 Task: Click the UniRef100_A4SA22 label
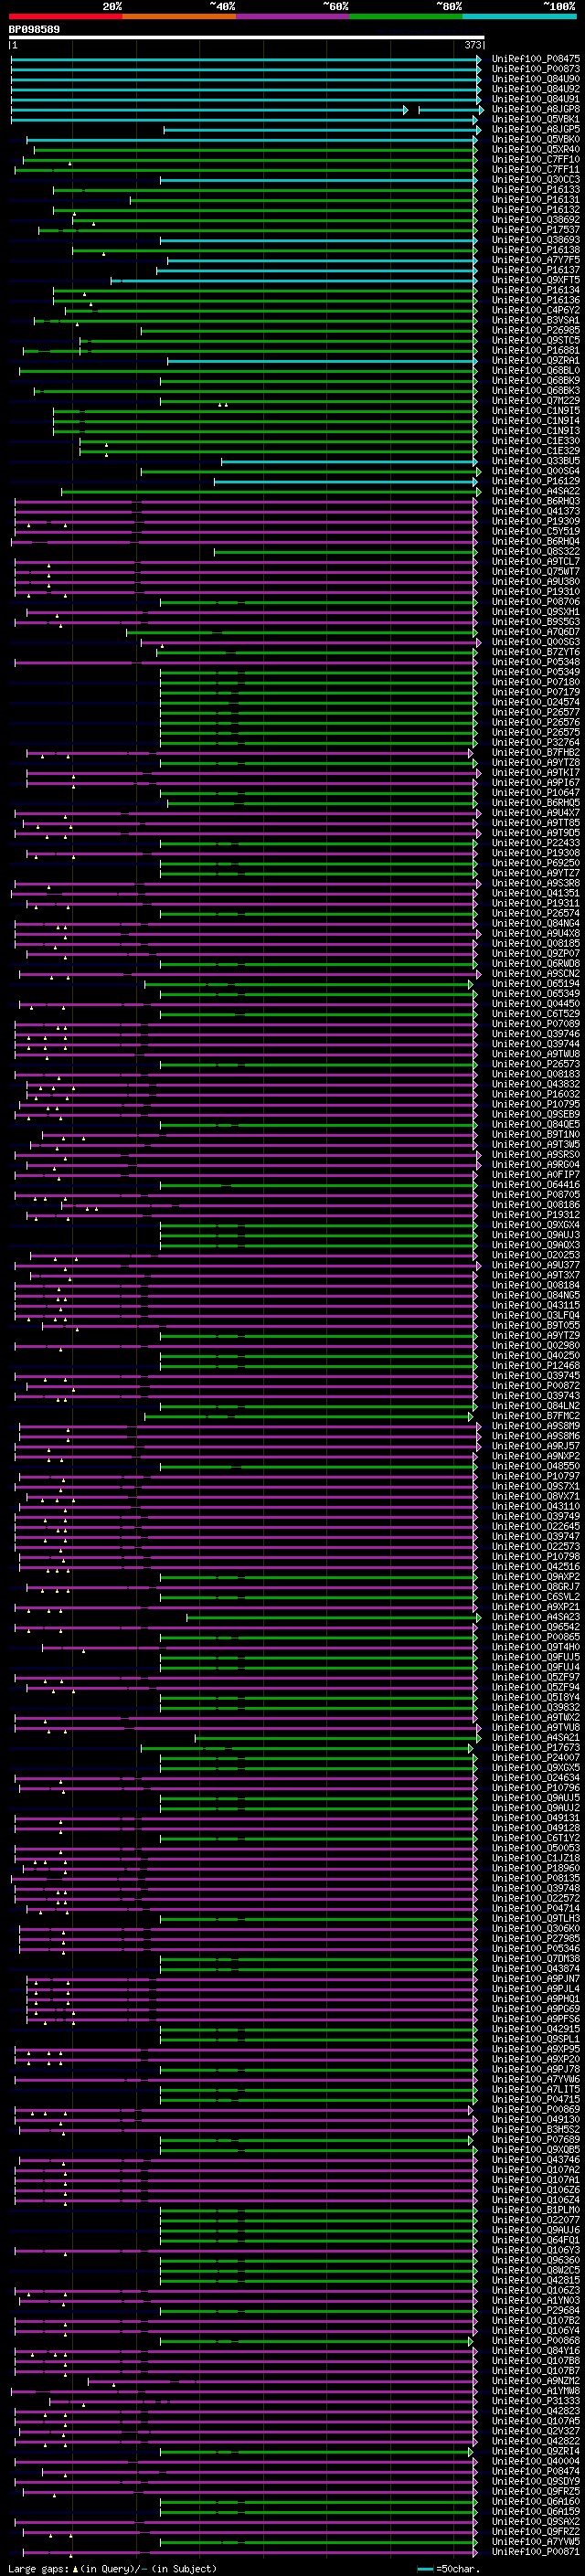[536, 491]
